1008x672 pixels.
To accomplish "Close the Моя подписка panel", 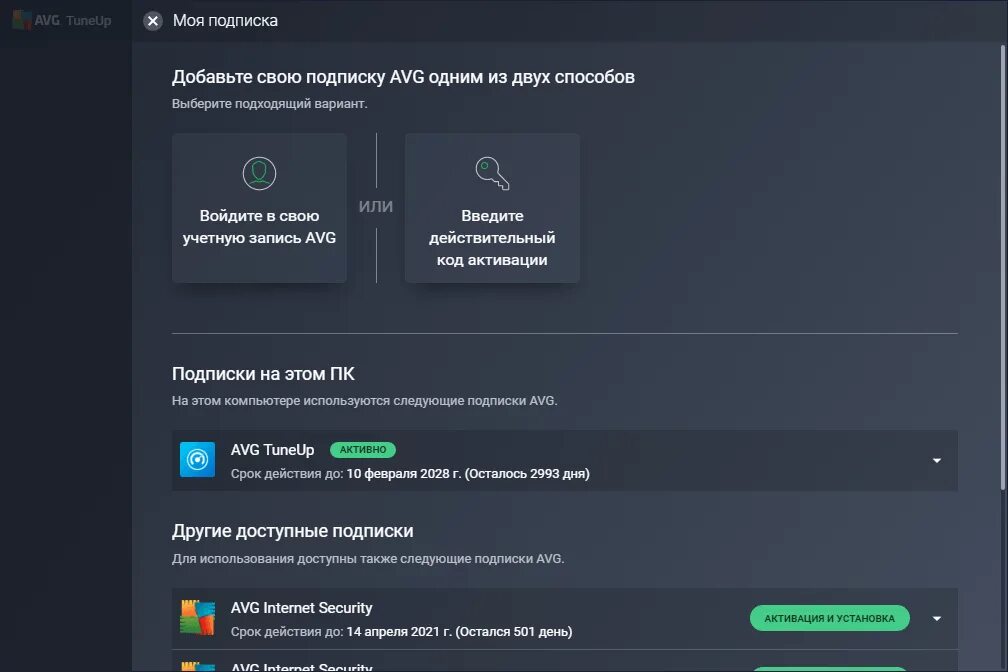I will pyautogui.click(x=153, y=21).
